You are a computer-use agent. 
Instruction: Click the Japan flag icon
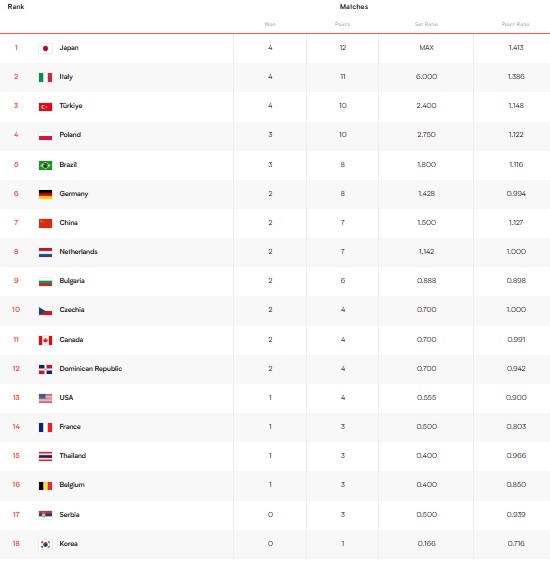point(46,48)
